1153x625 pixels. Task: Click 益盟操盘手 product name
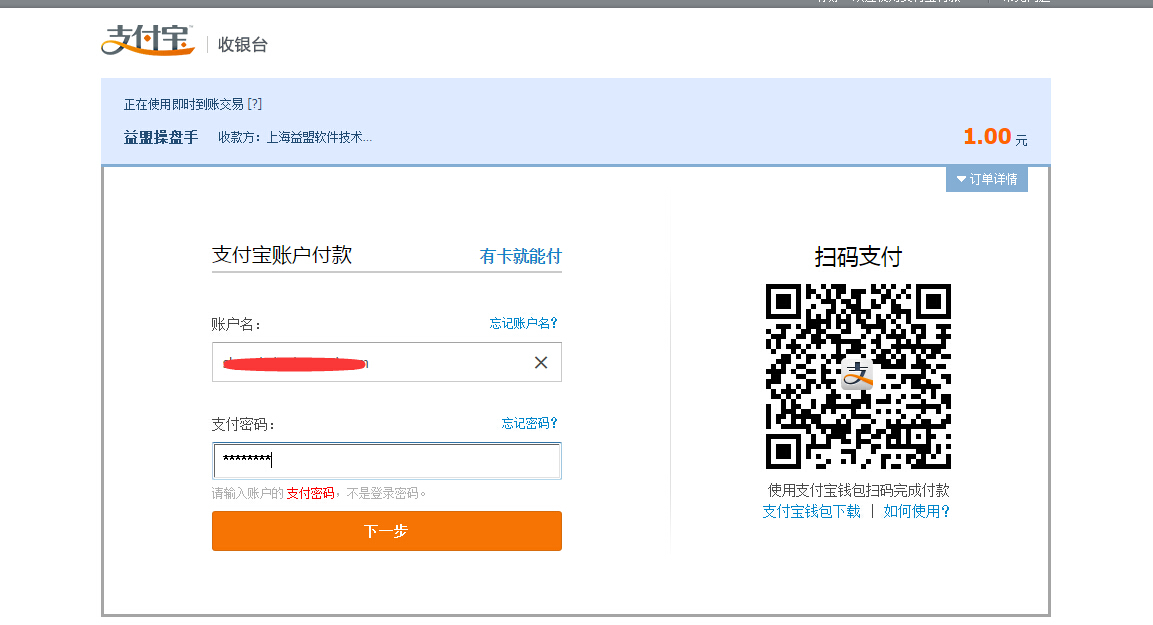[x=161, y=138]
